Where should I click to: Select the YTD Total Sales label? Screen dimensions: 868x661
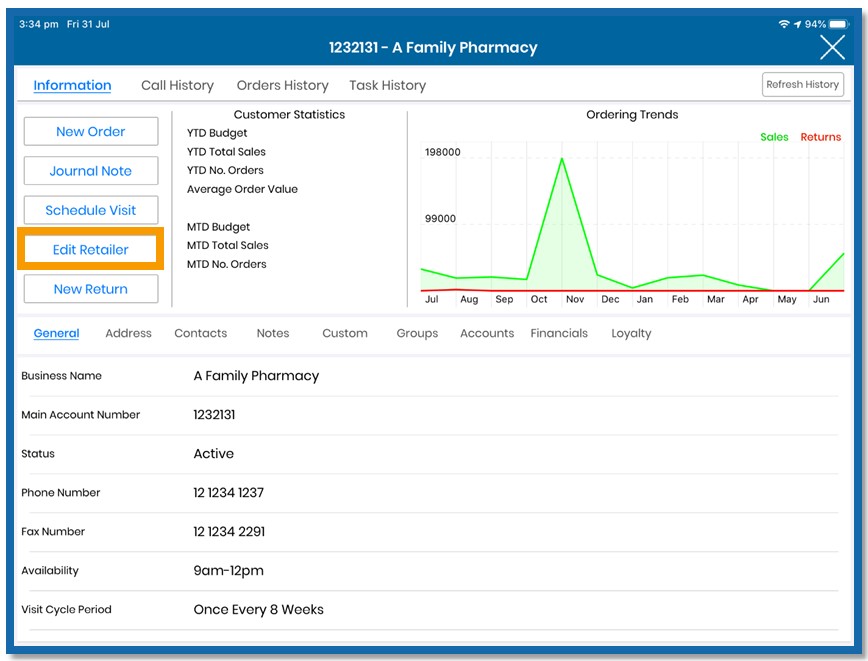point(226,152)
